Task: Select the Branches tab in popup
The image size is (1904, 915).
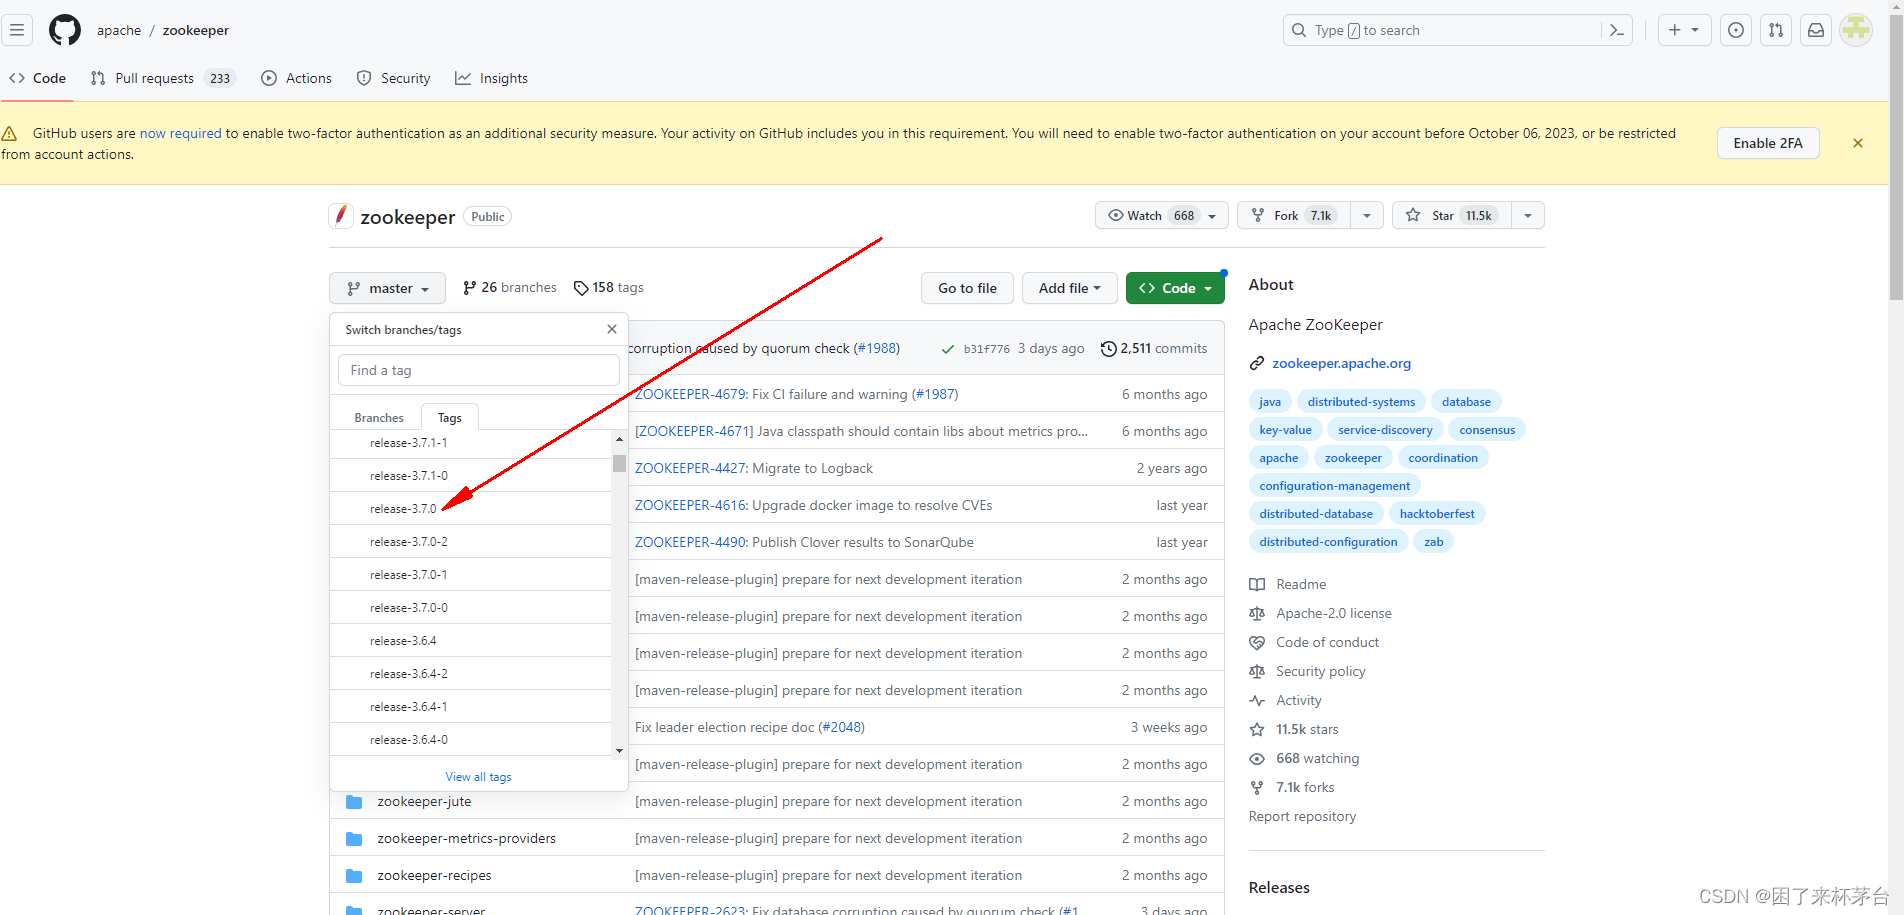Action: click(379, 418)
